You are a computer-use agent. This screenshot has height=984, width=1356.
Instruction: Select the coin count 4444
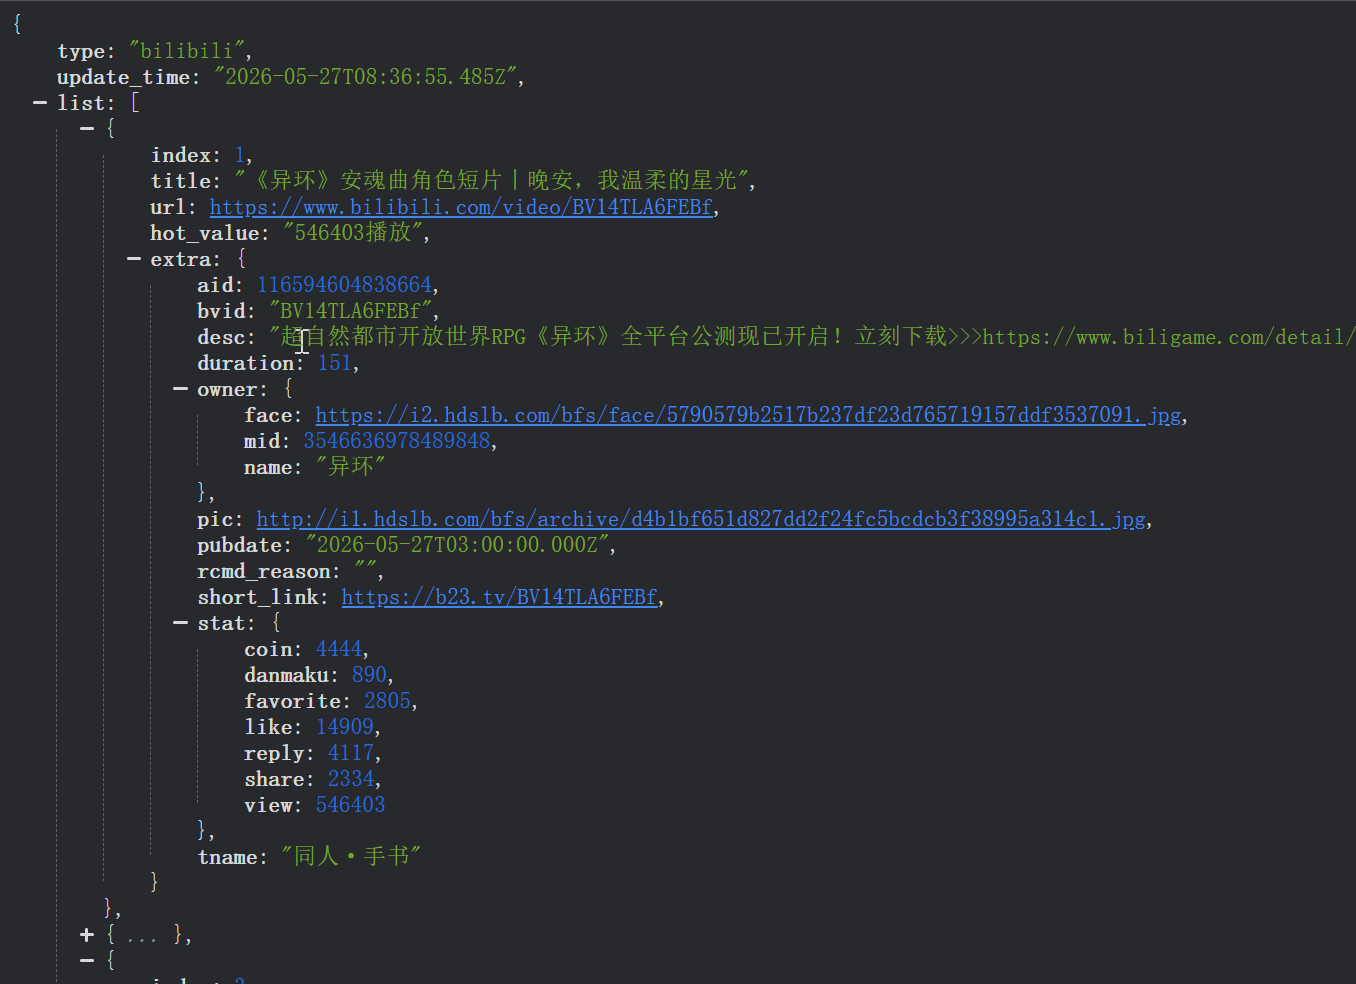point(339,649)
